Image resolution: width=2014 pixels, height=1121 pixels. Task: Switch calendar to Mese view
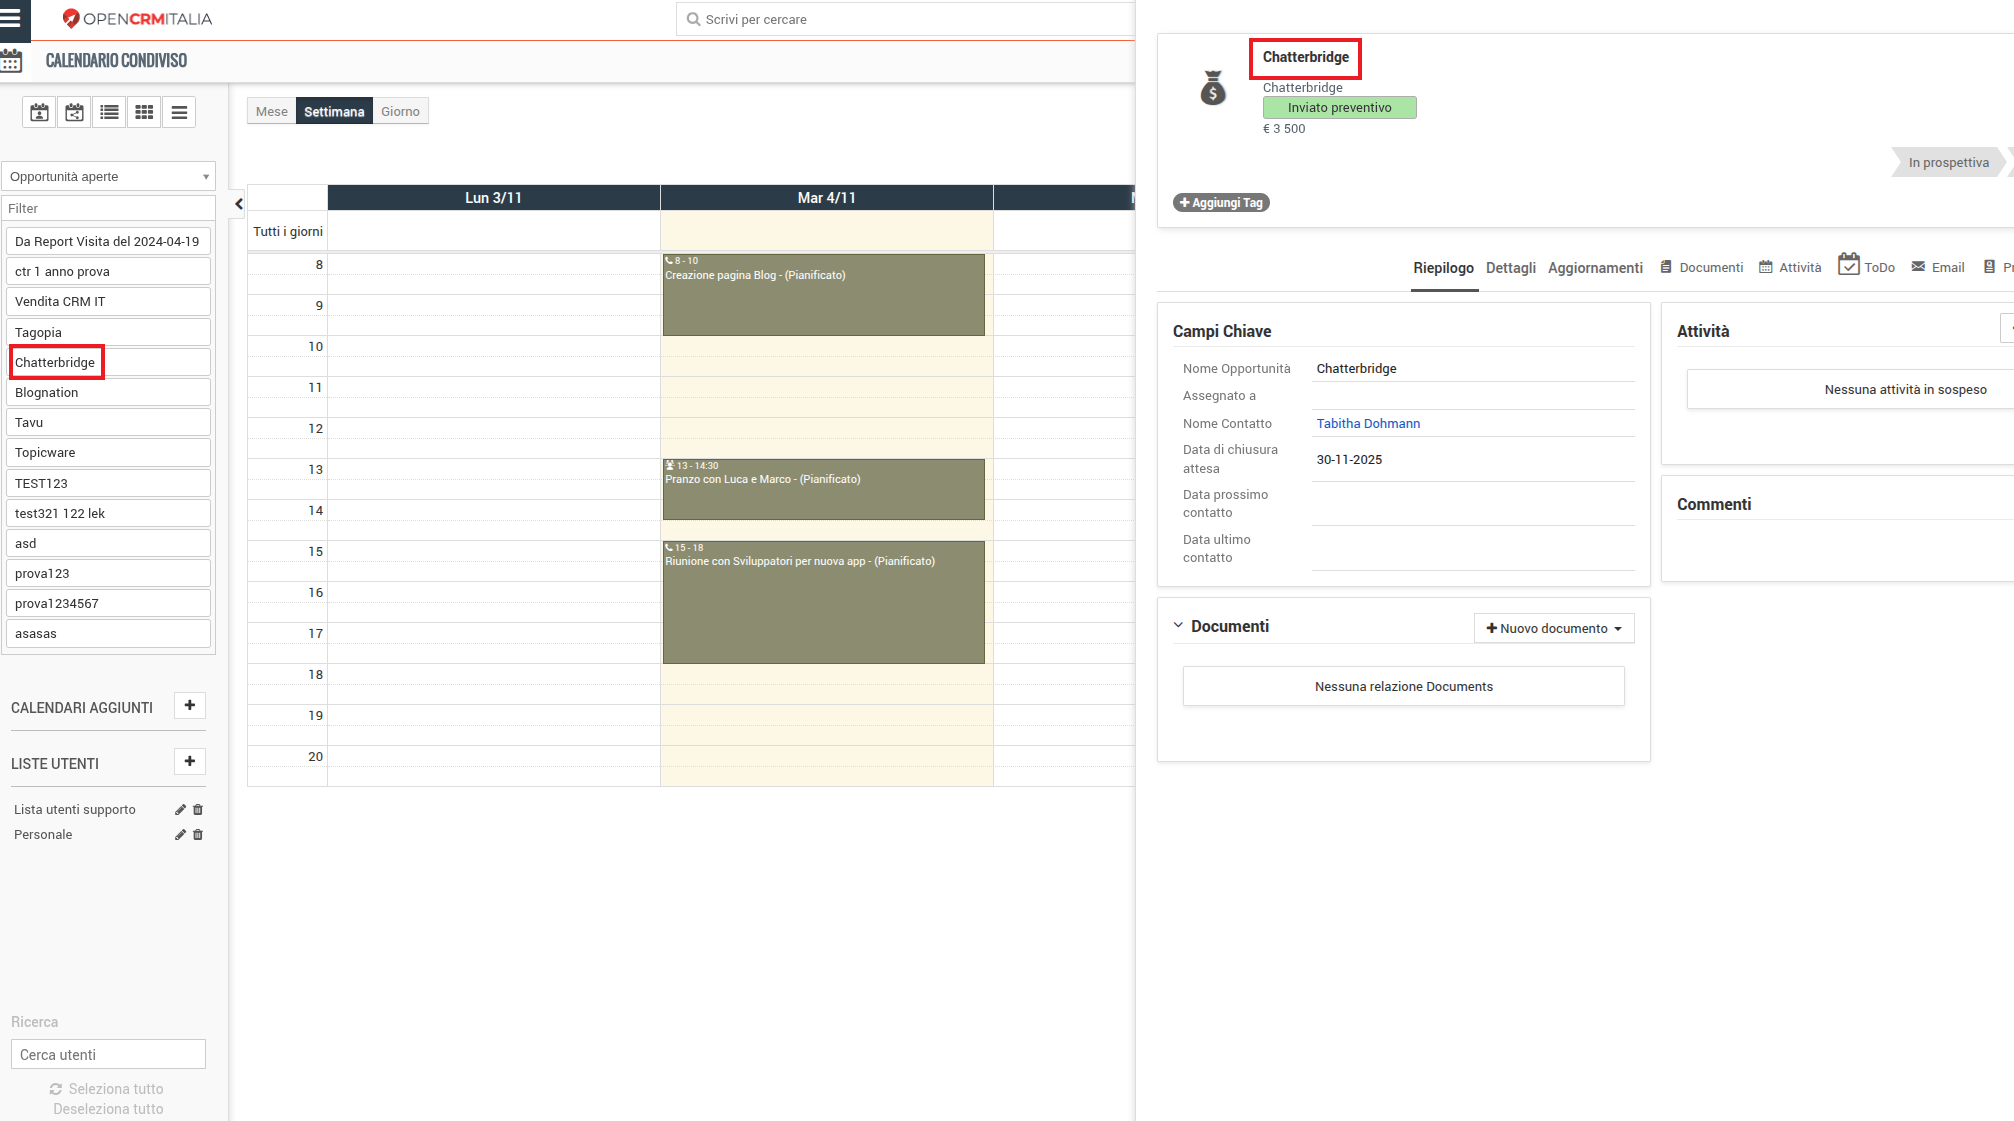[271, 111]
